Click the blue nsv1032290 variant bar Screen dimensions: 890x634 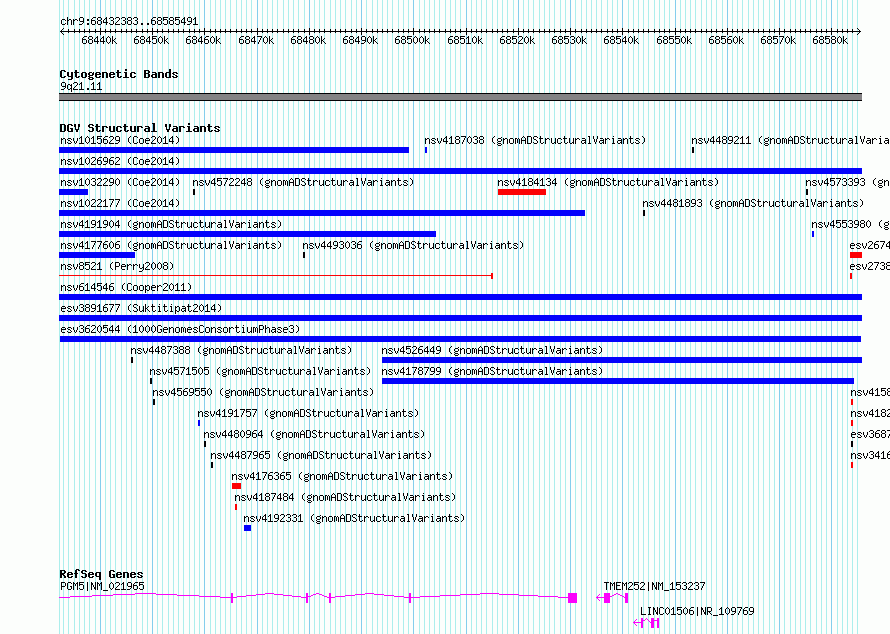(73, 192)
